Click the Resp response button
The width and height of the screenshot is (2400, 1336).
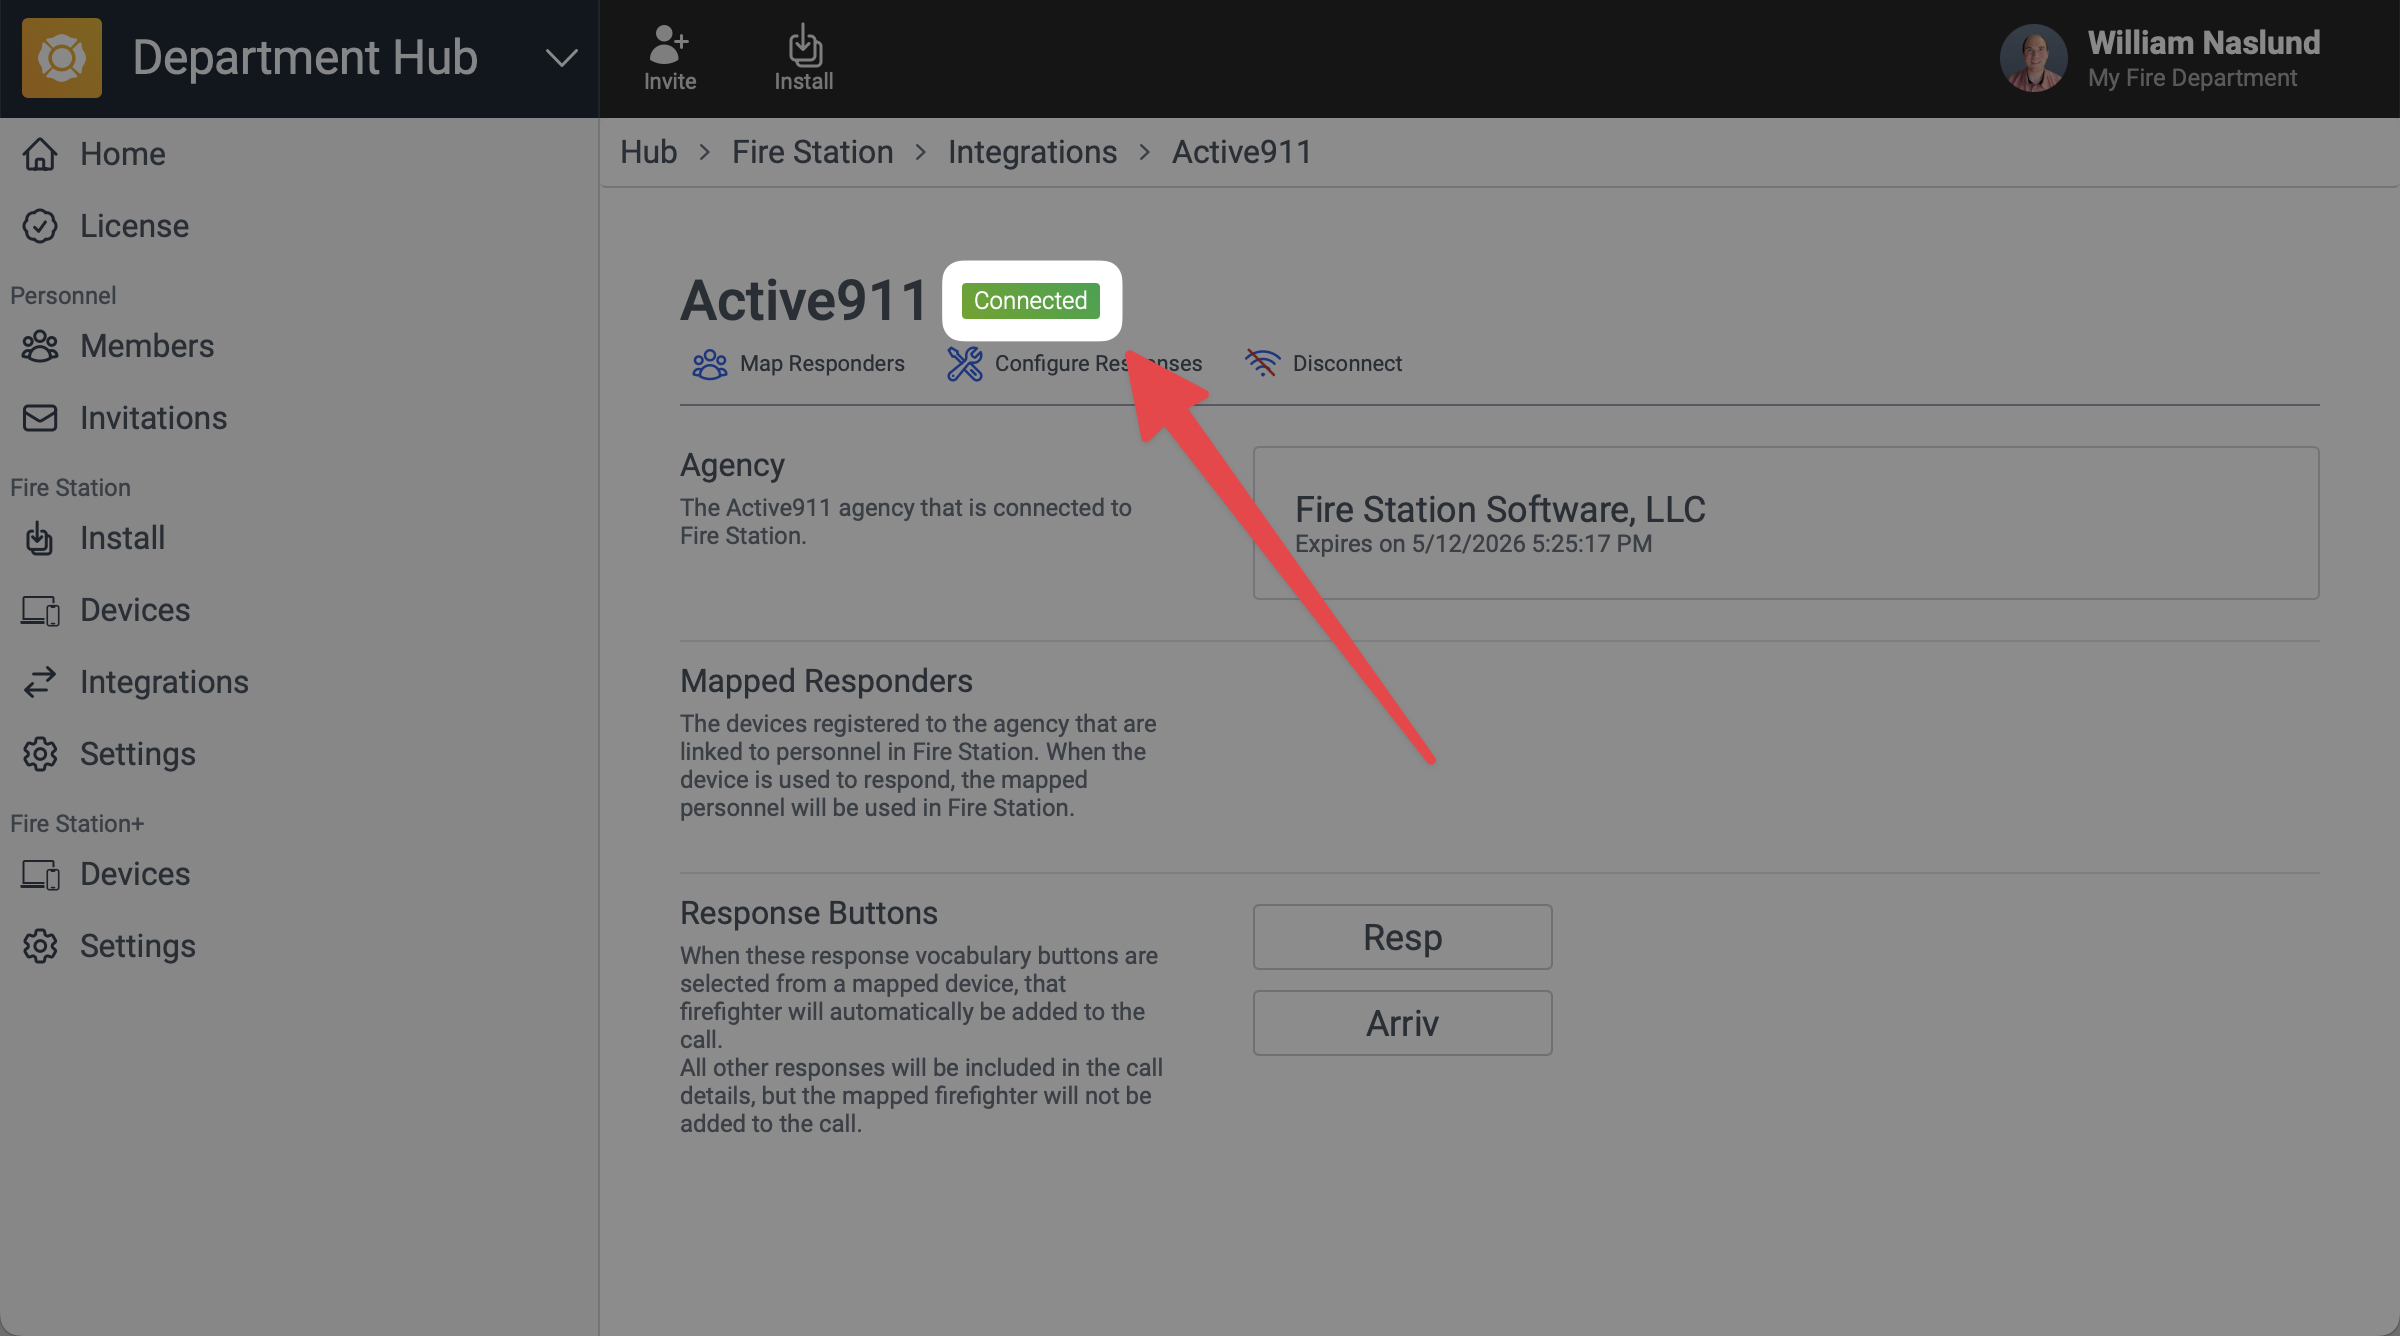point(1402,937)
